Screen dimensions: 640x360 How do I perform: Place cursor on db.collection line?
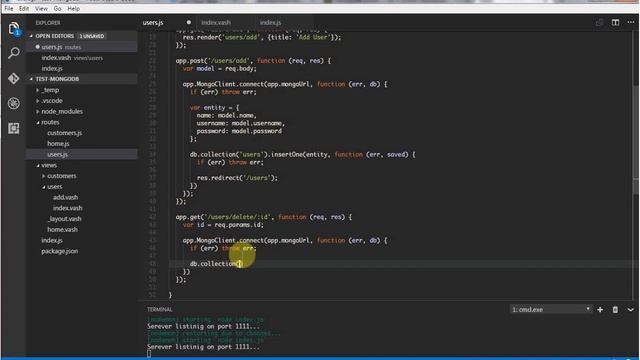click(216, 264)
